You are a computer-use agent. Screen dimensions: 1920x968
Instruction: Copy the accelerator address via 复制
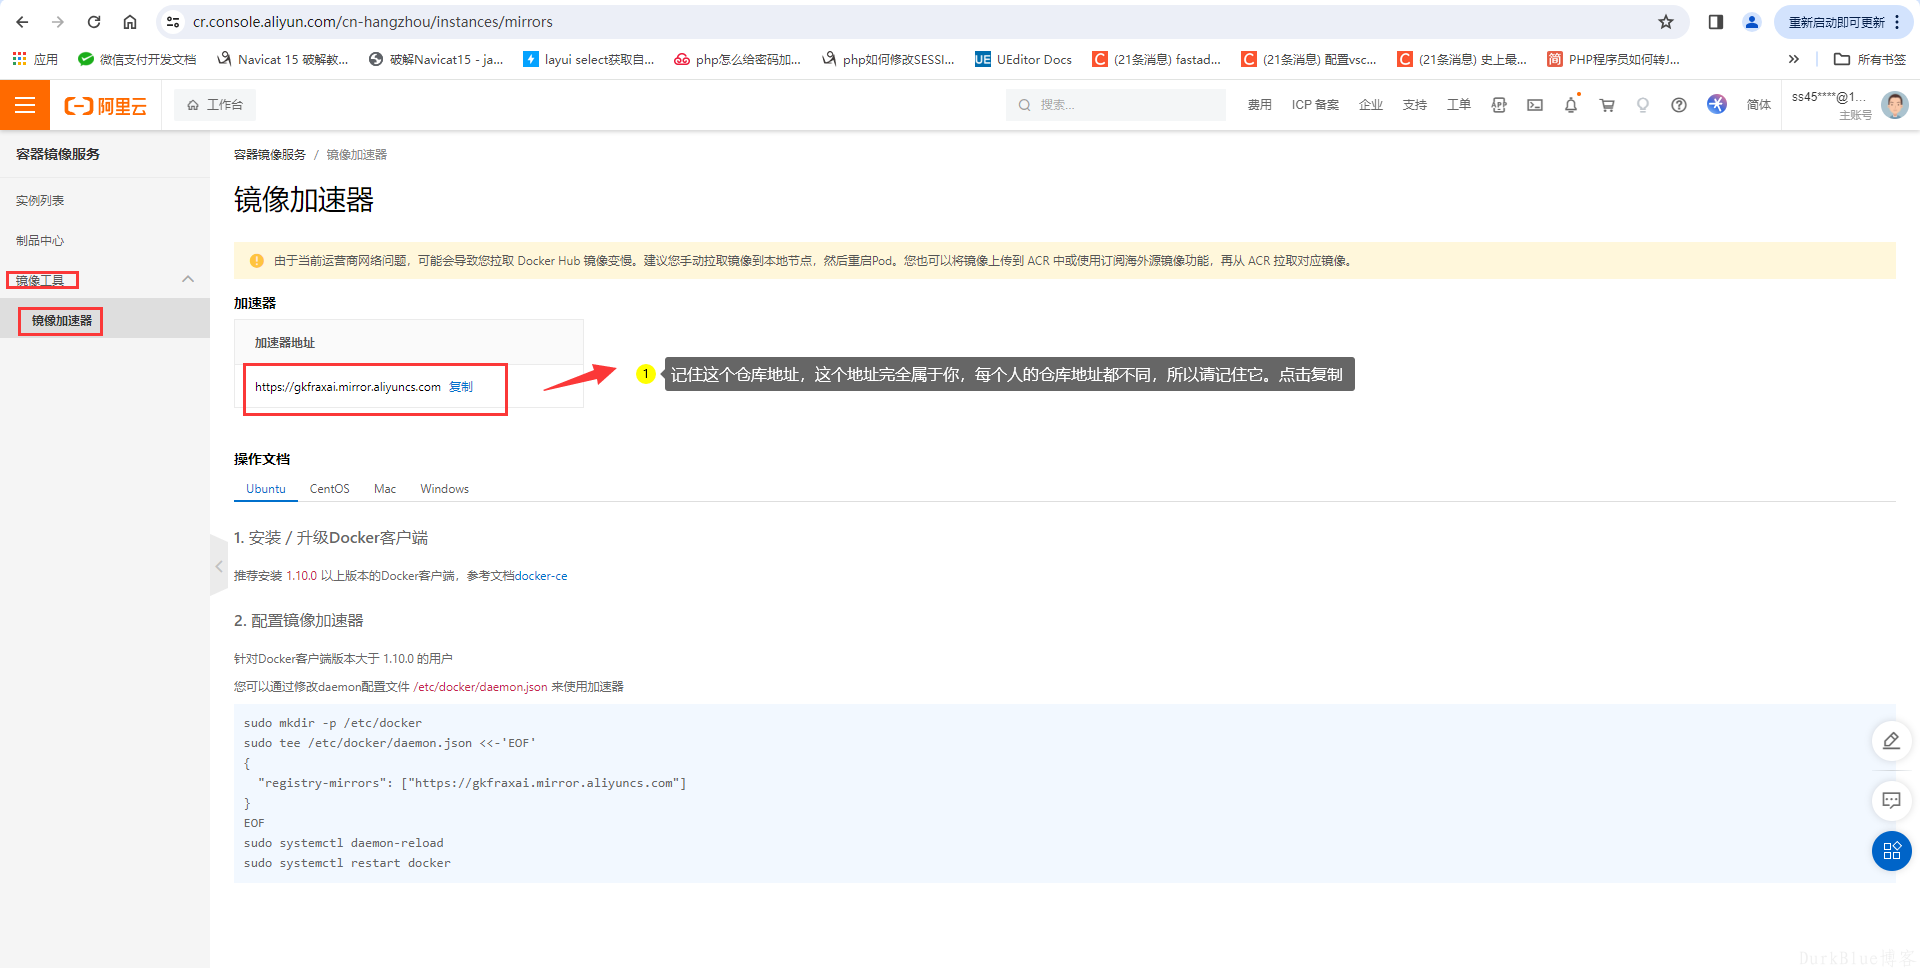(x=461, y=387)
